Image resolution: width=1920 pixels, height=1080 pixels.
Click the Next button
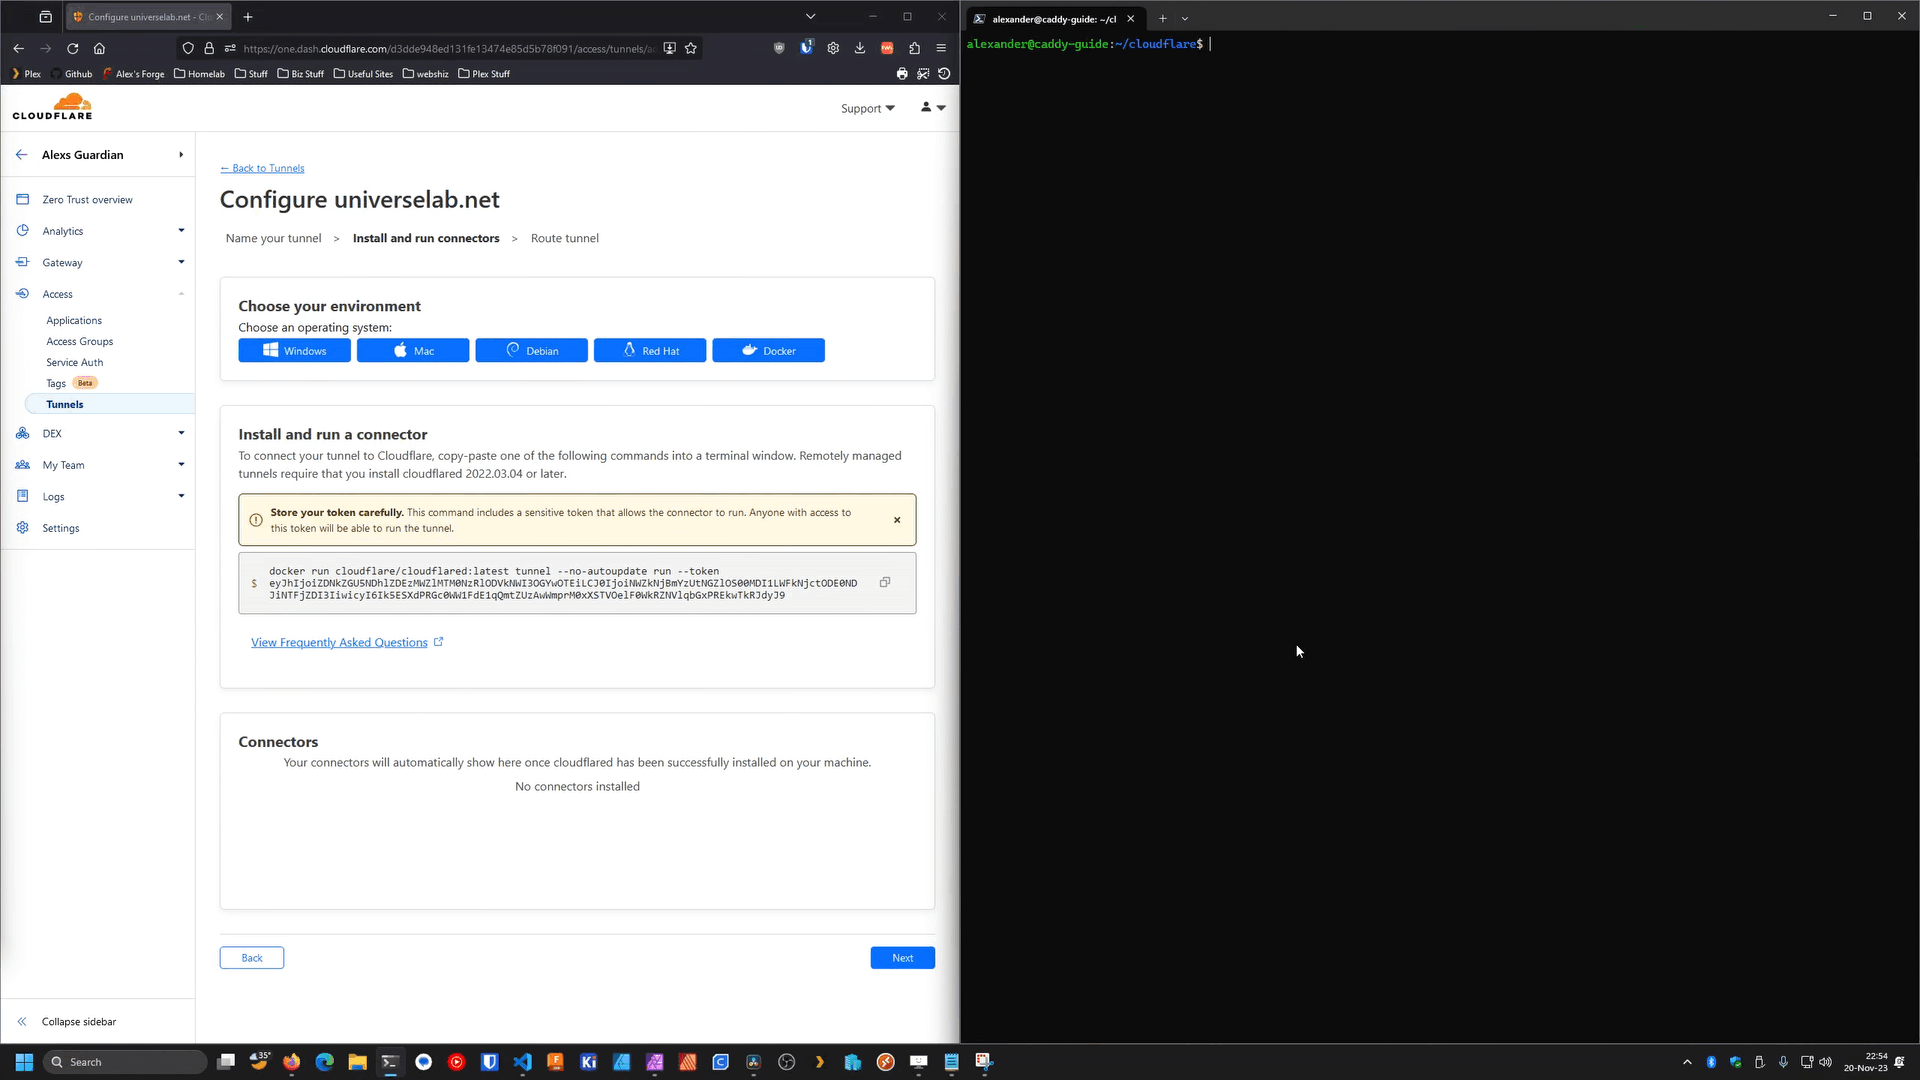click(x=901, y=957)
